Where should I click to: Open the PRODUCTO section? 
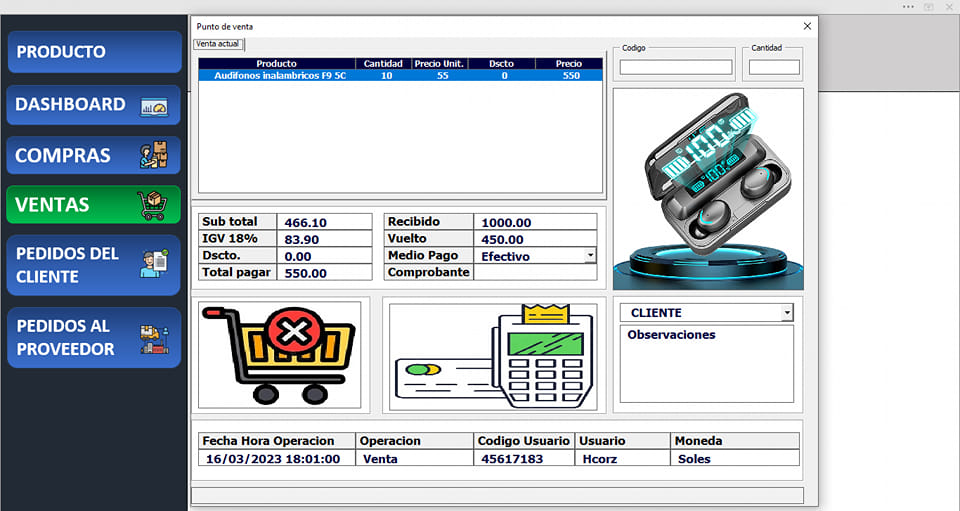click(x=94, y=52)
